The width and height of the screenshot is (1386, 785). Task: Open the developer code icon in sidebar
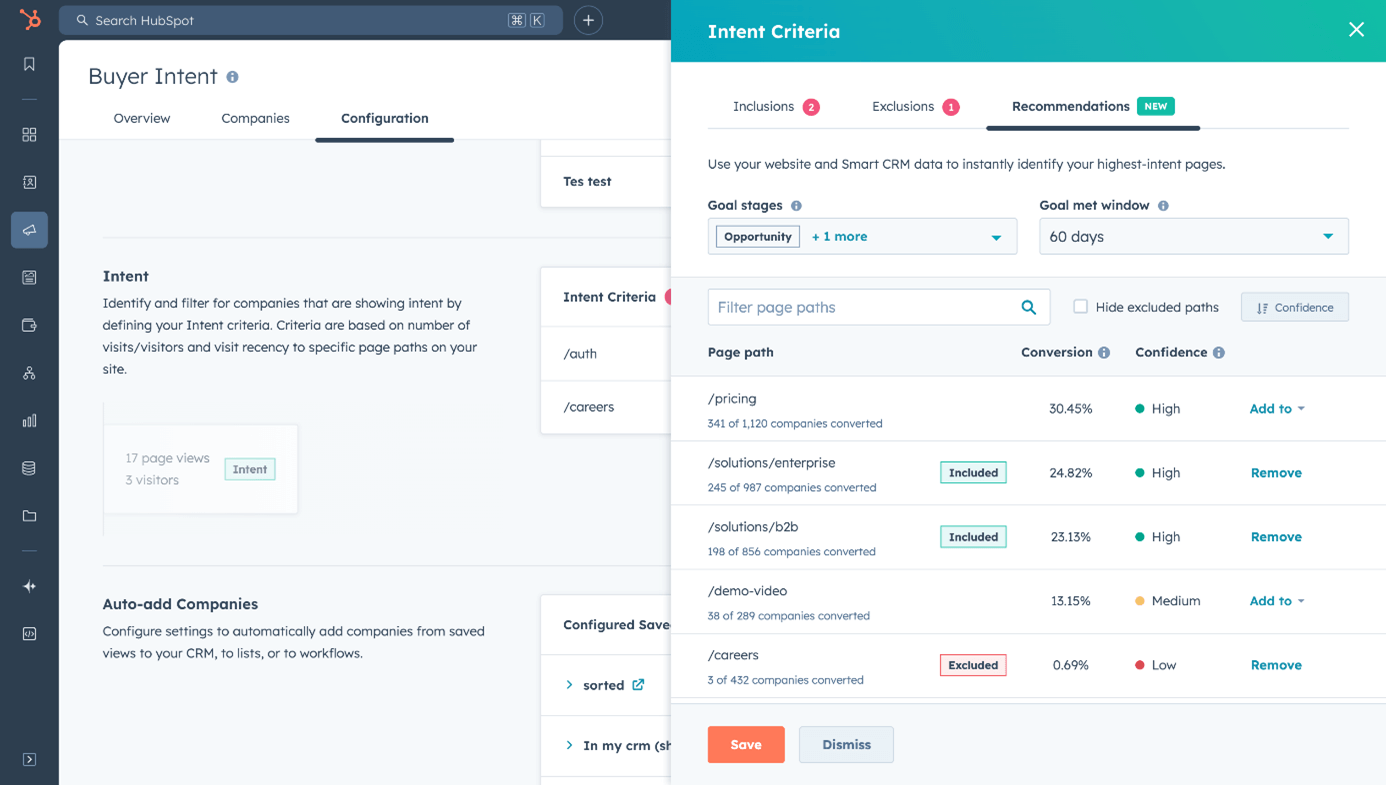(29, 634)
